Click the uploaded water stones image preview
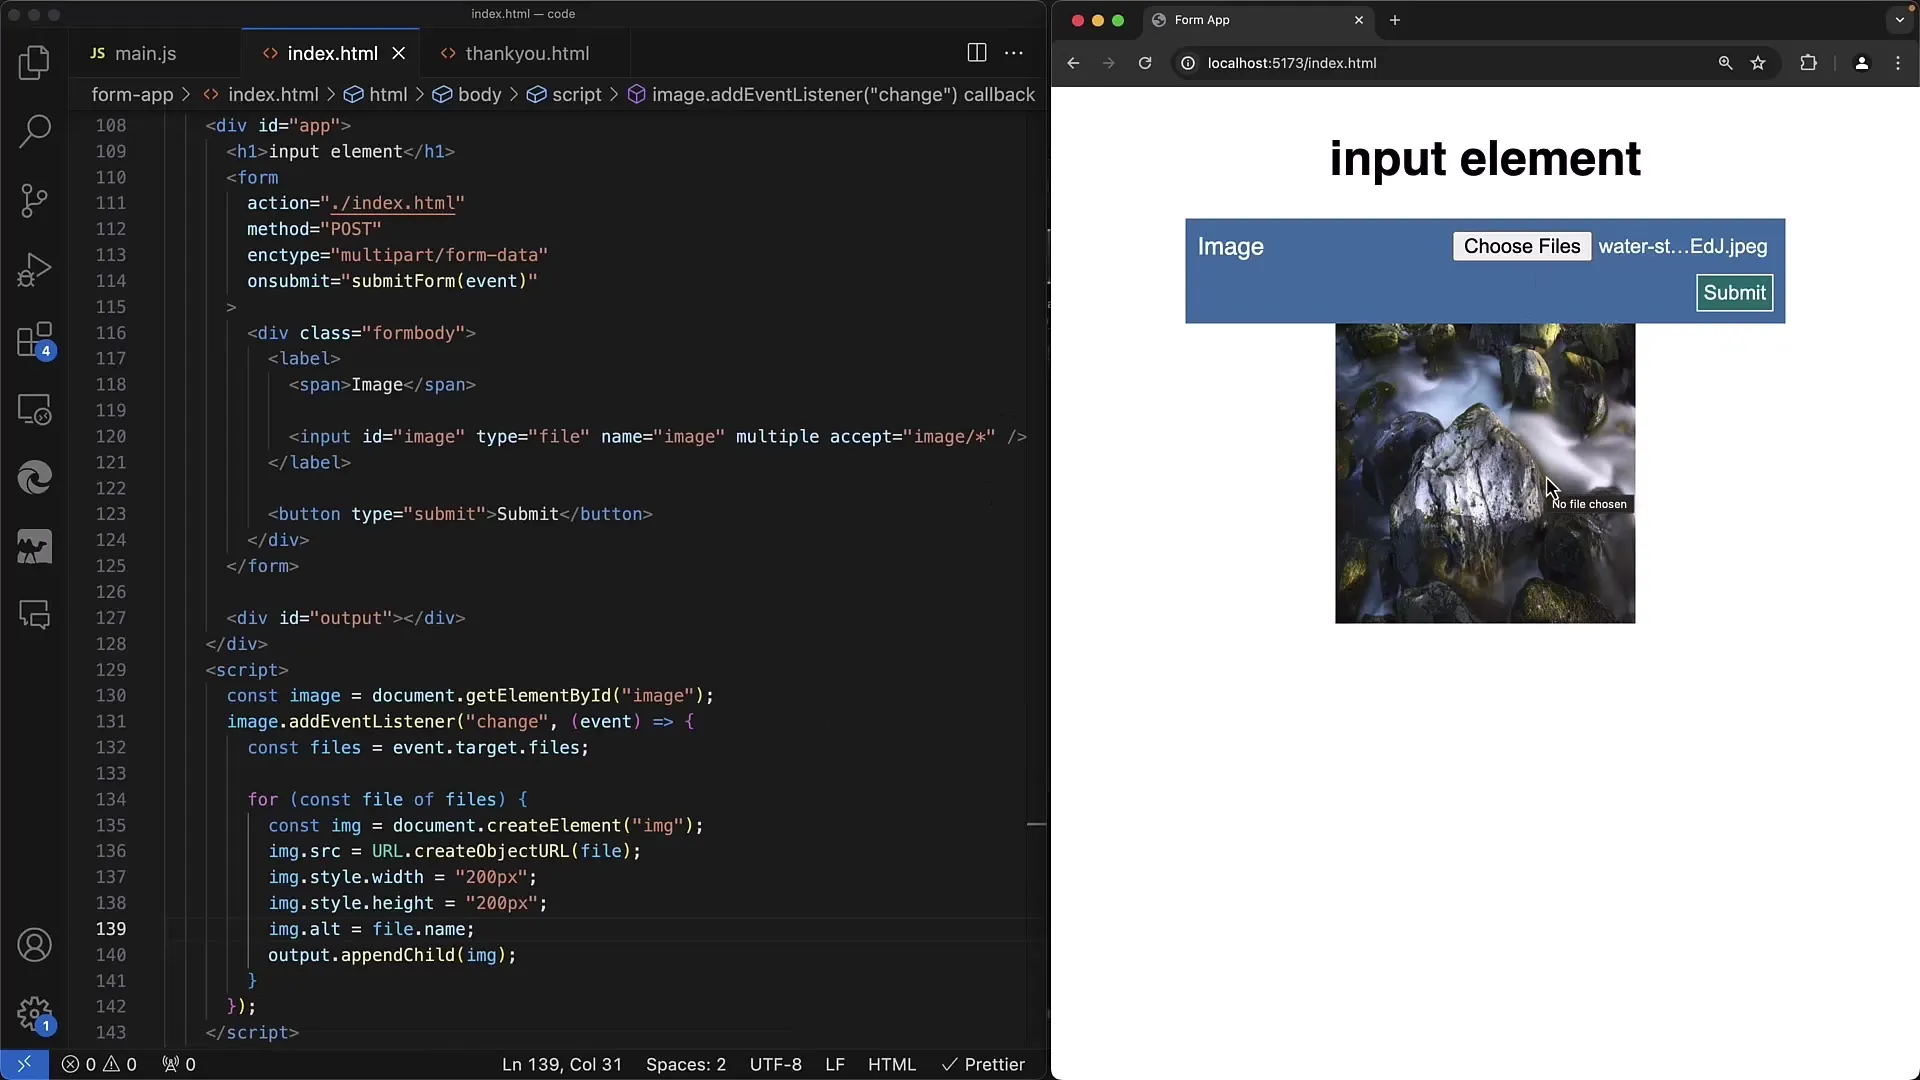This screenshot has width=1920, height=1080. (1484, 473)
